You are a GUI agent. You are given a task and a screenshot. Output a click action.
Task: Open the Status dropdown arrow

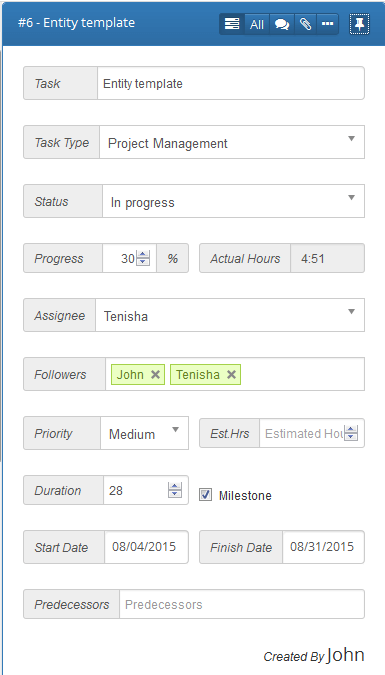(x=351, y=198)
